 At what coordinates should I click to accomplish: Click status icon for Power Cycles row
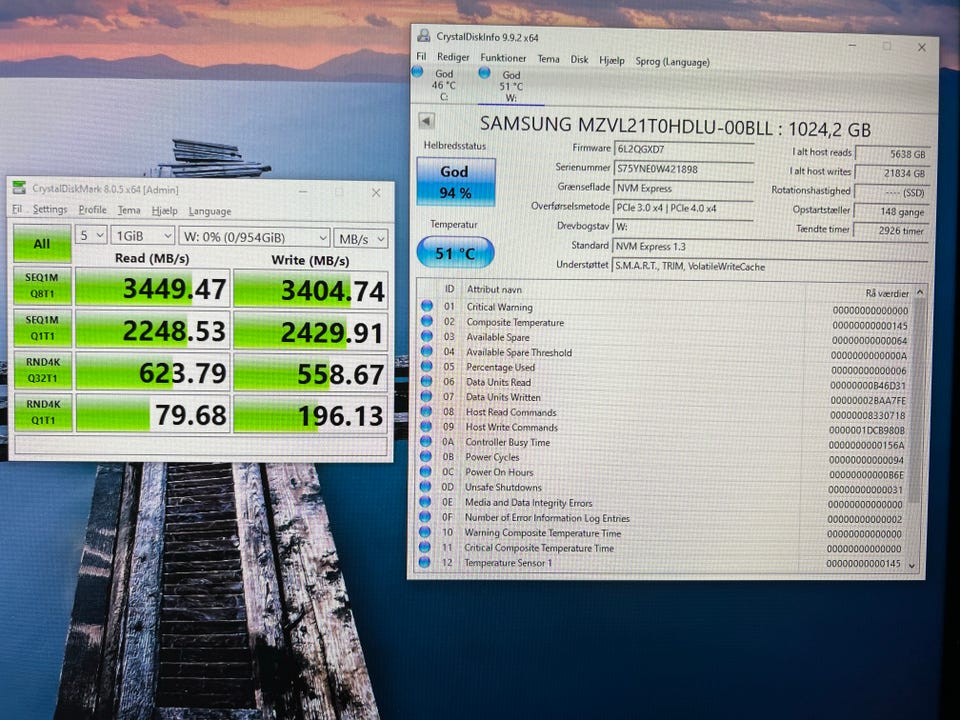pyautogui.click(x=426, y=456)
